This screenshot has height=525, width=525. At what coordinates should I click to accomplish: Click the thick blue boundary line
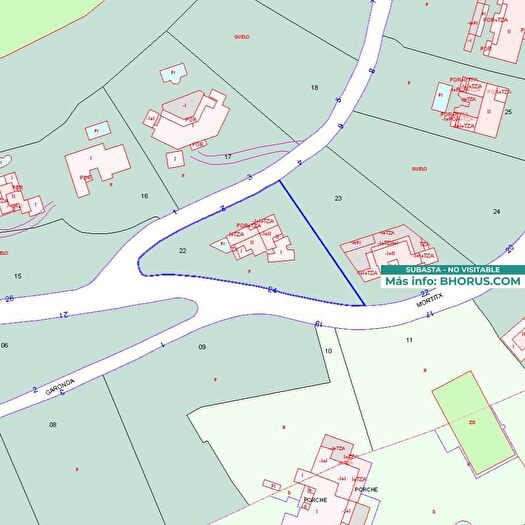pyautogui.click(x=322, y=243)
